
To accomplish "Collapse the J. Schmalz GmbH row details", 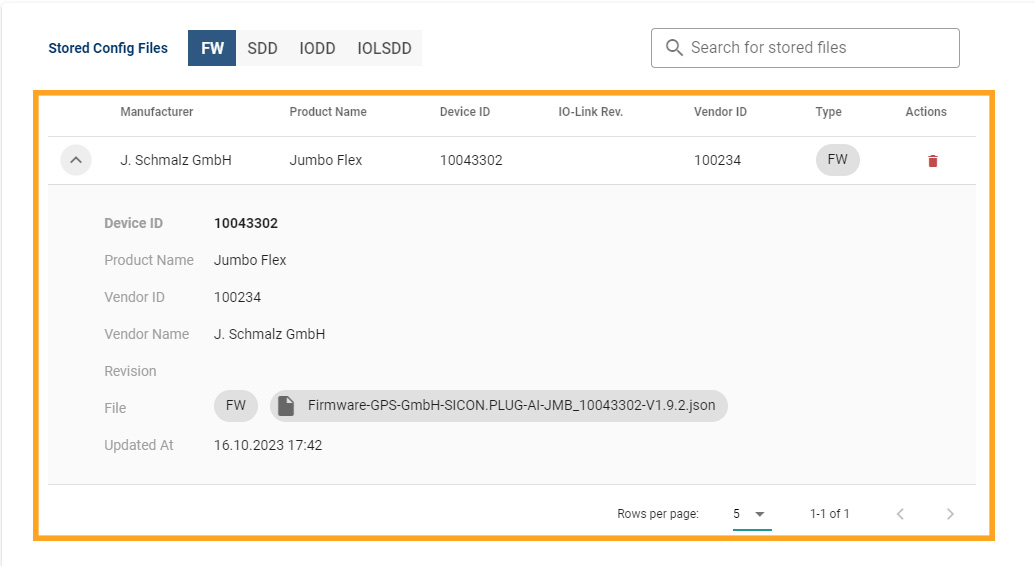I will click(76, 160).
